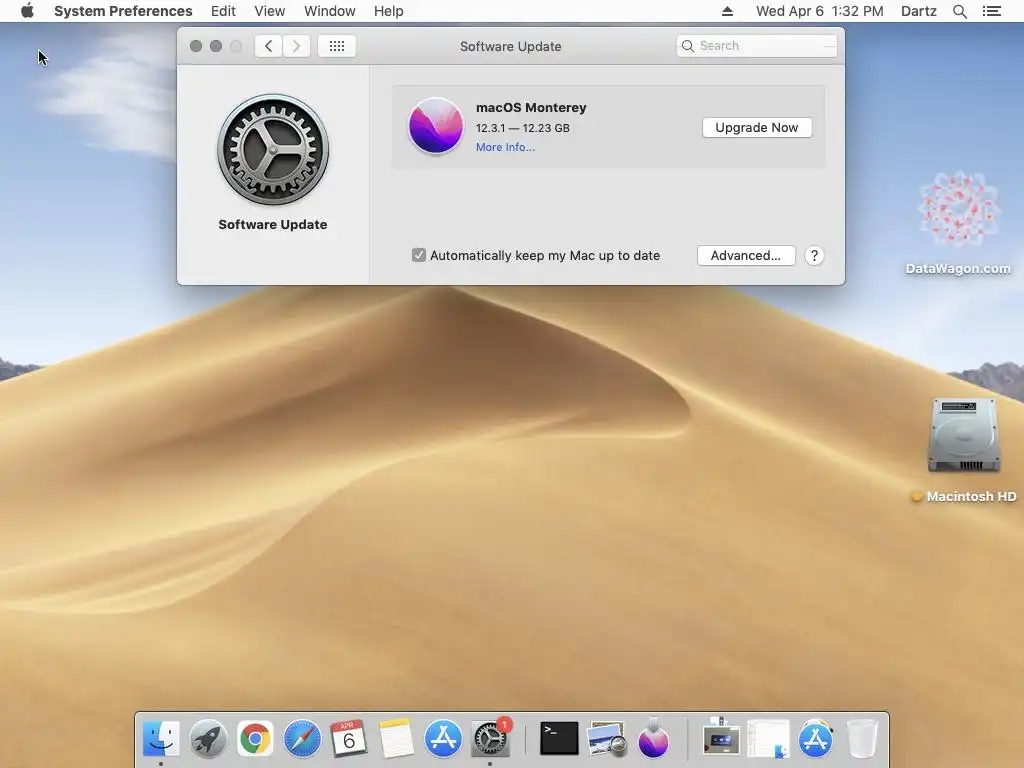Click the eject icon in the menu bar

point(728,11)
